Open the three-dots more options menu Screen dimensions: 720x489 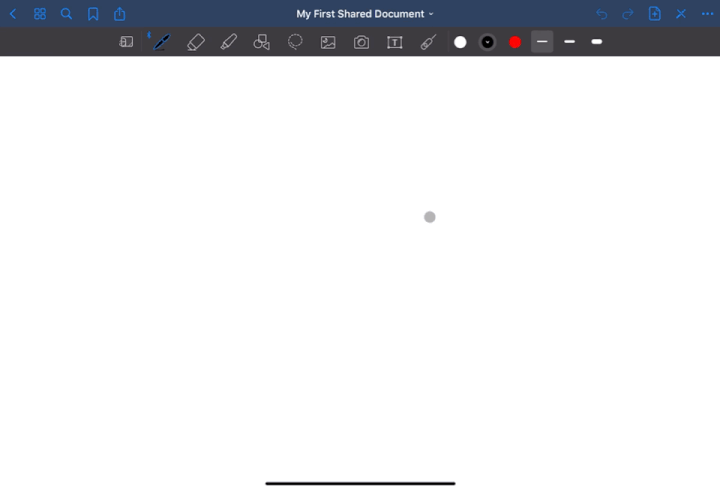pyautogui.click(x=708, y=14)
